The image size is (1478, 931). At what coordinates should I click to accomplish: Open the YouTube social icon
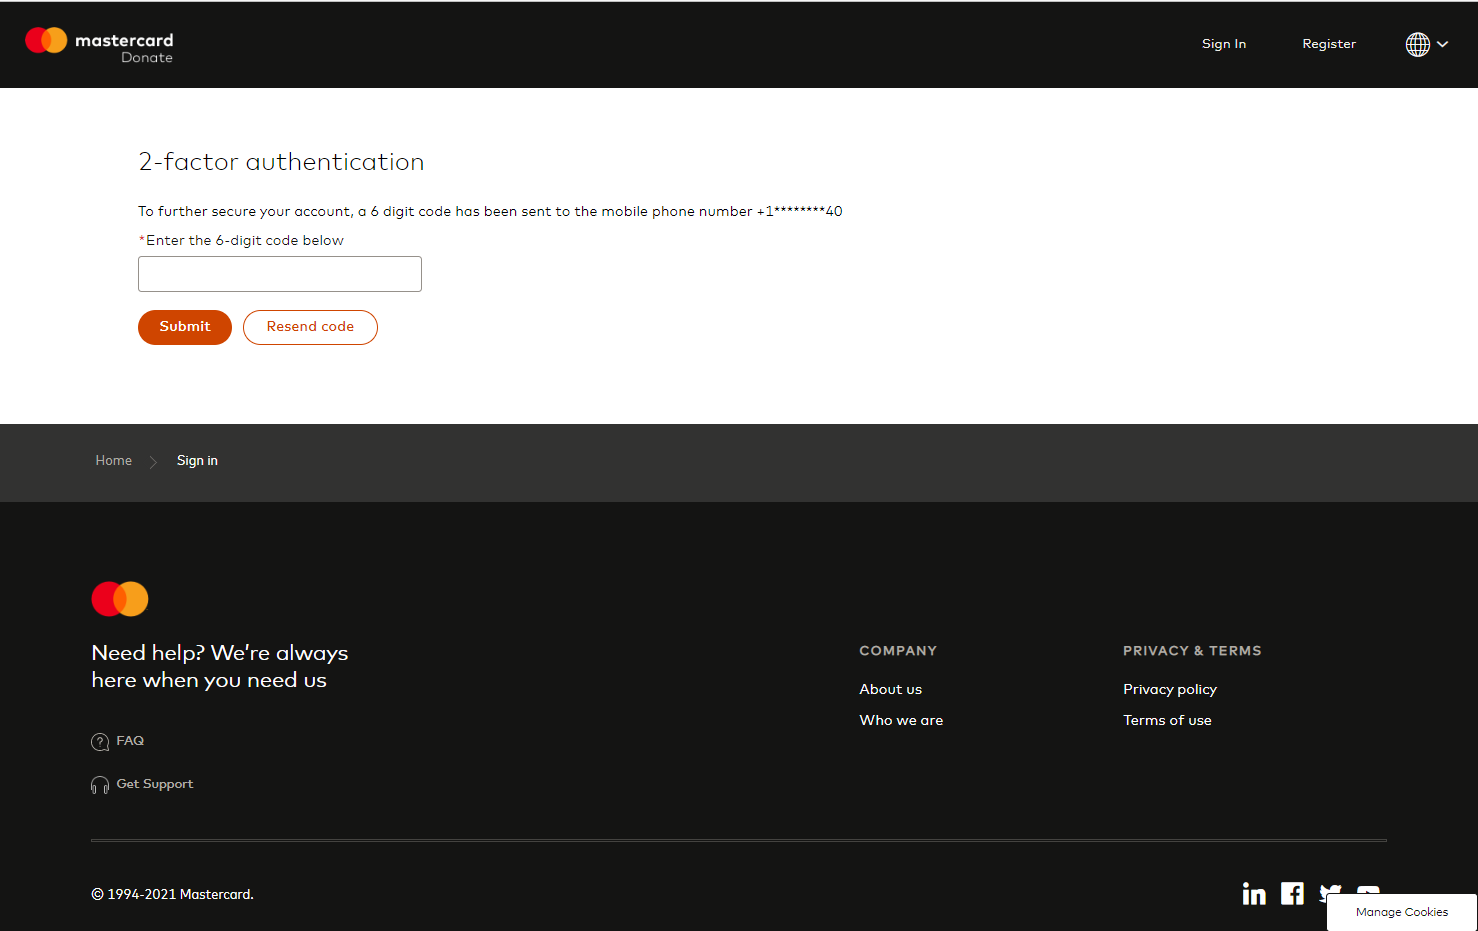1368,888
